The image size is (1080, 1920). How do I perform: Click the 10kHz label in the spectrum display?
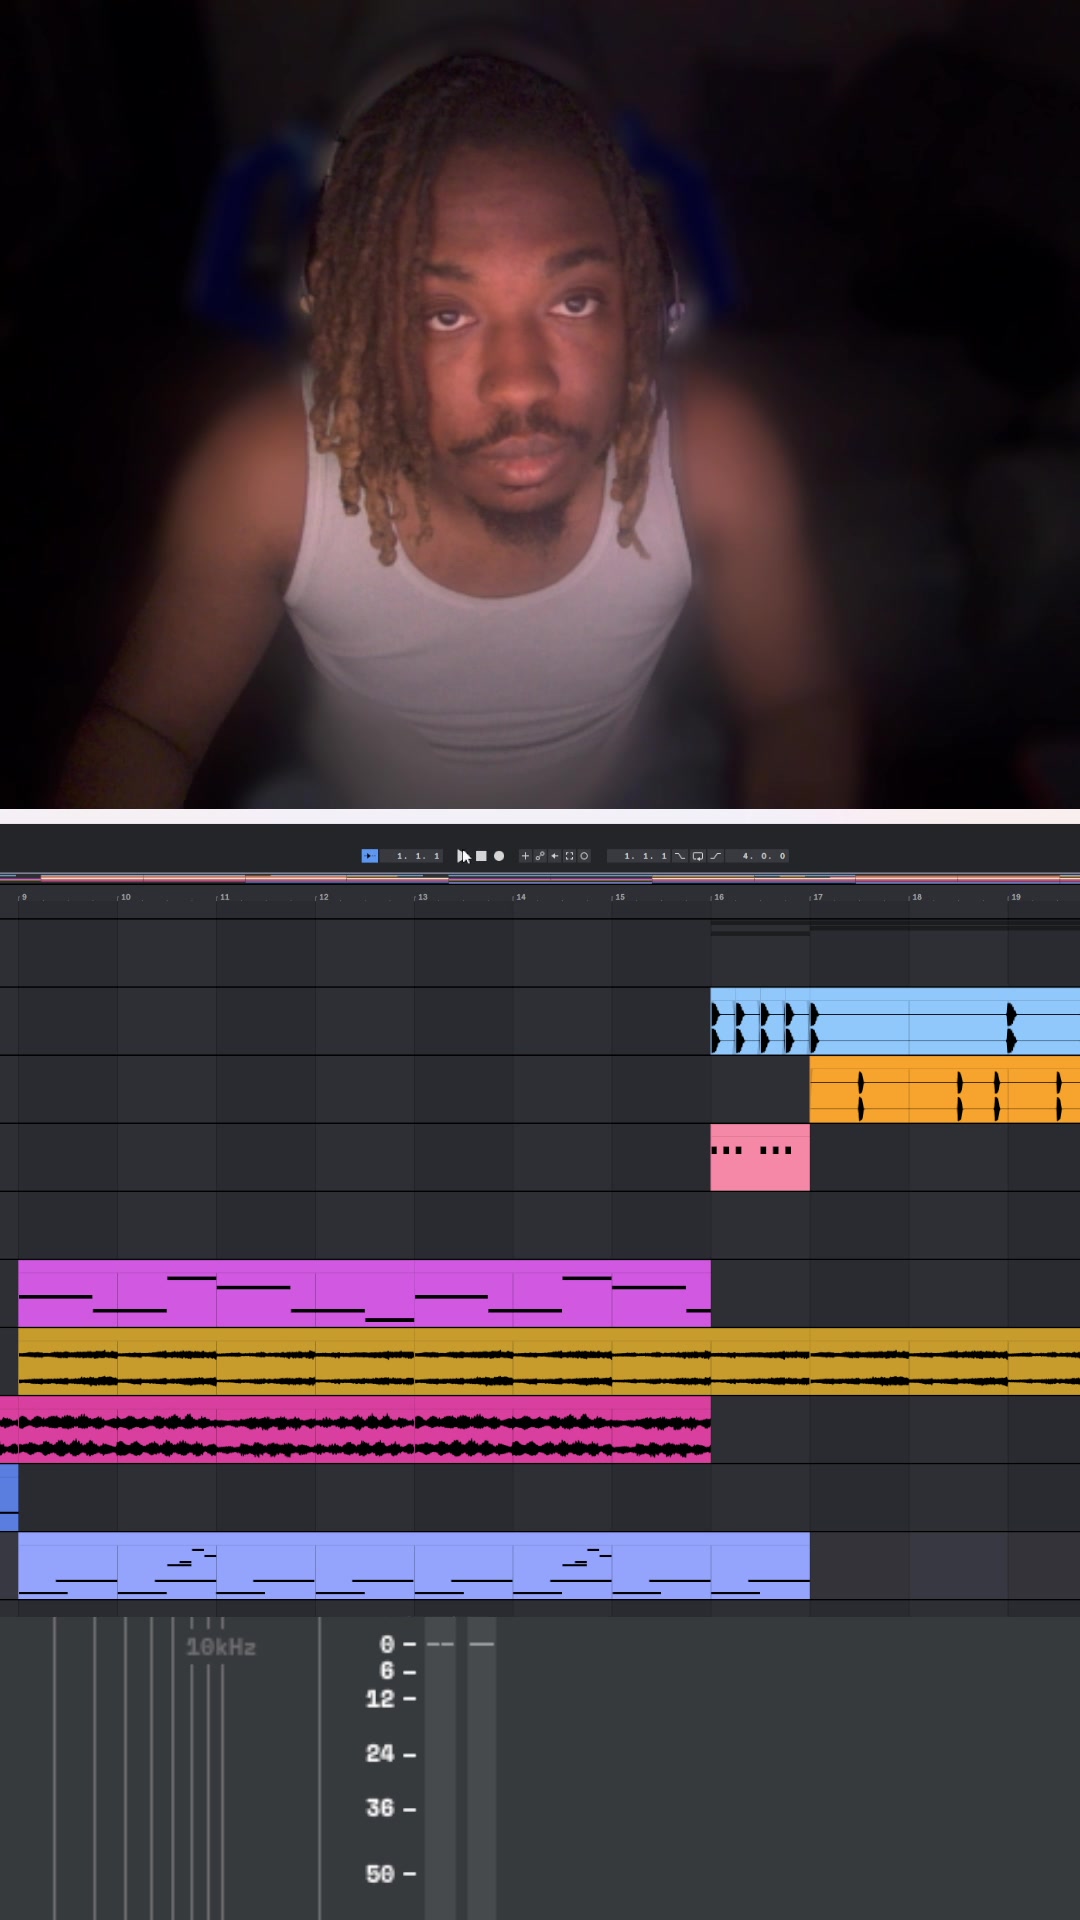[x=221, y=1647]
